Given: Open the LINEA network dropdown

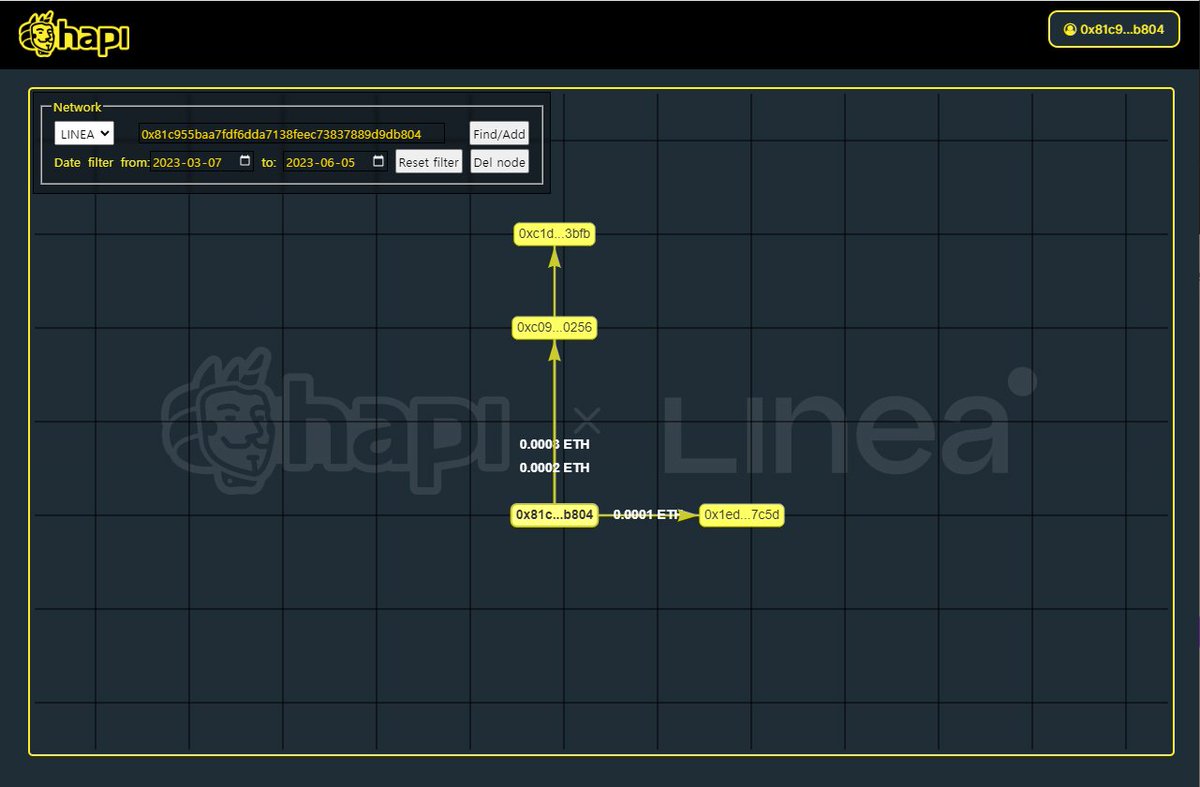Looking at the screenshot, I should (84, 133).
